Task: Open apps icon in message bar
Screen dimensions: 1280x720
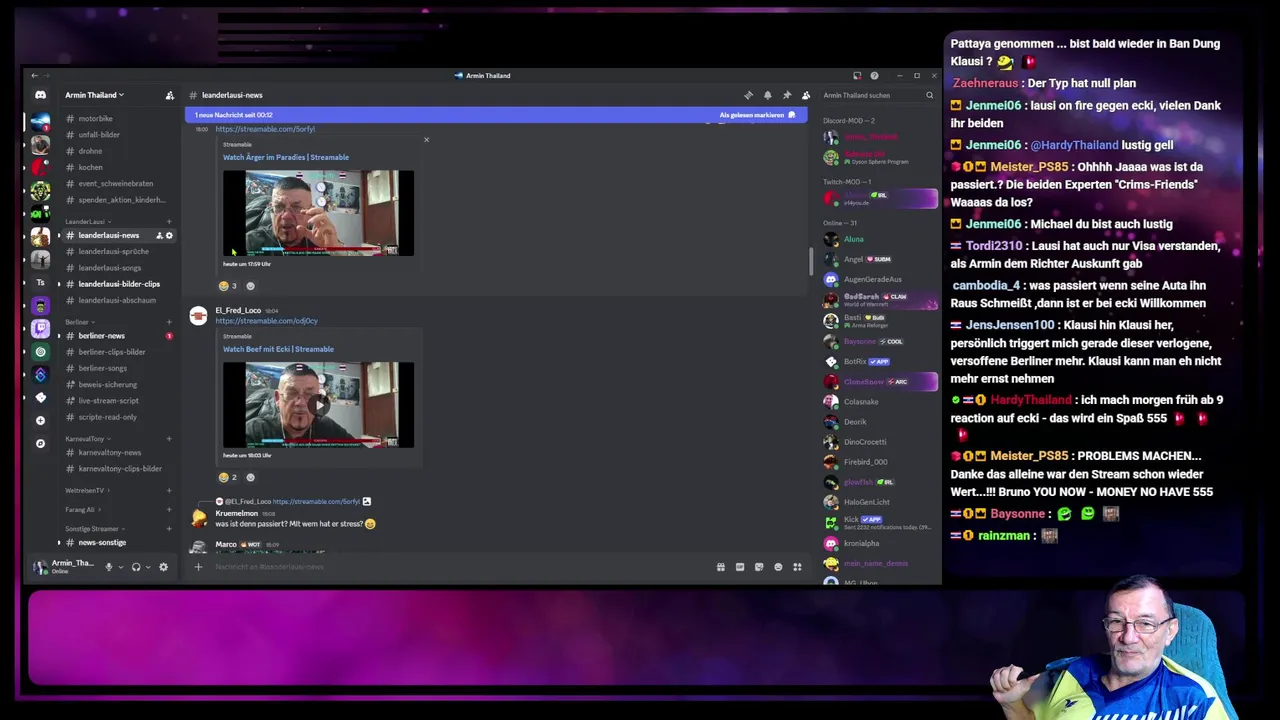Action: [797, 567]
